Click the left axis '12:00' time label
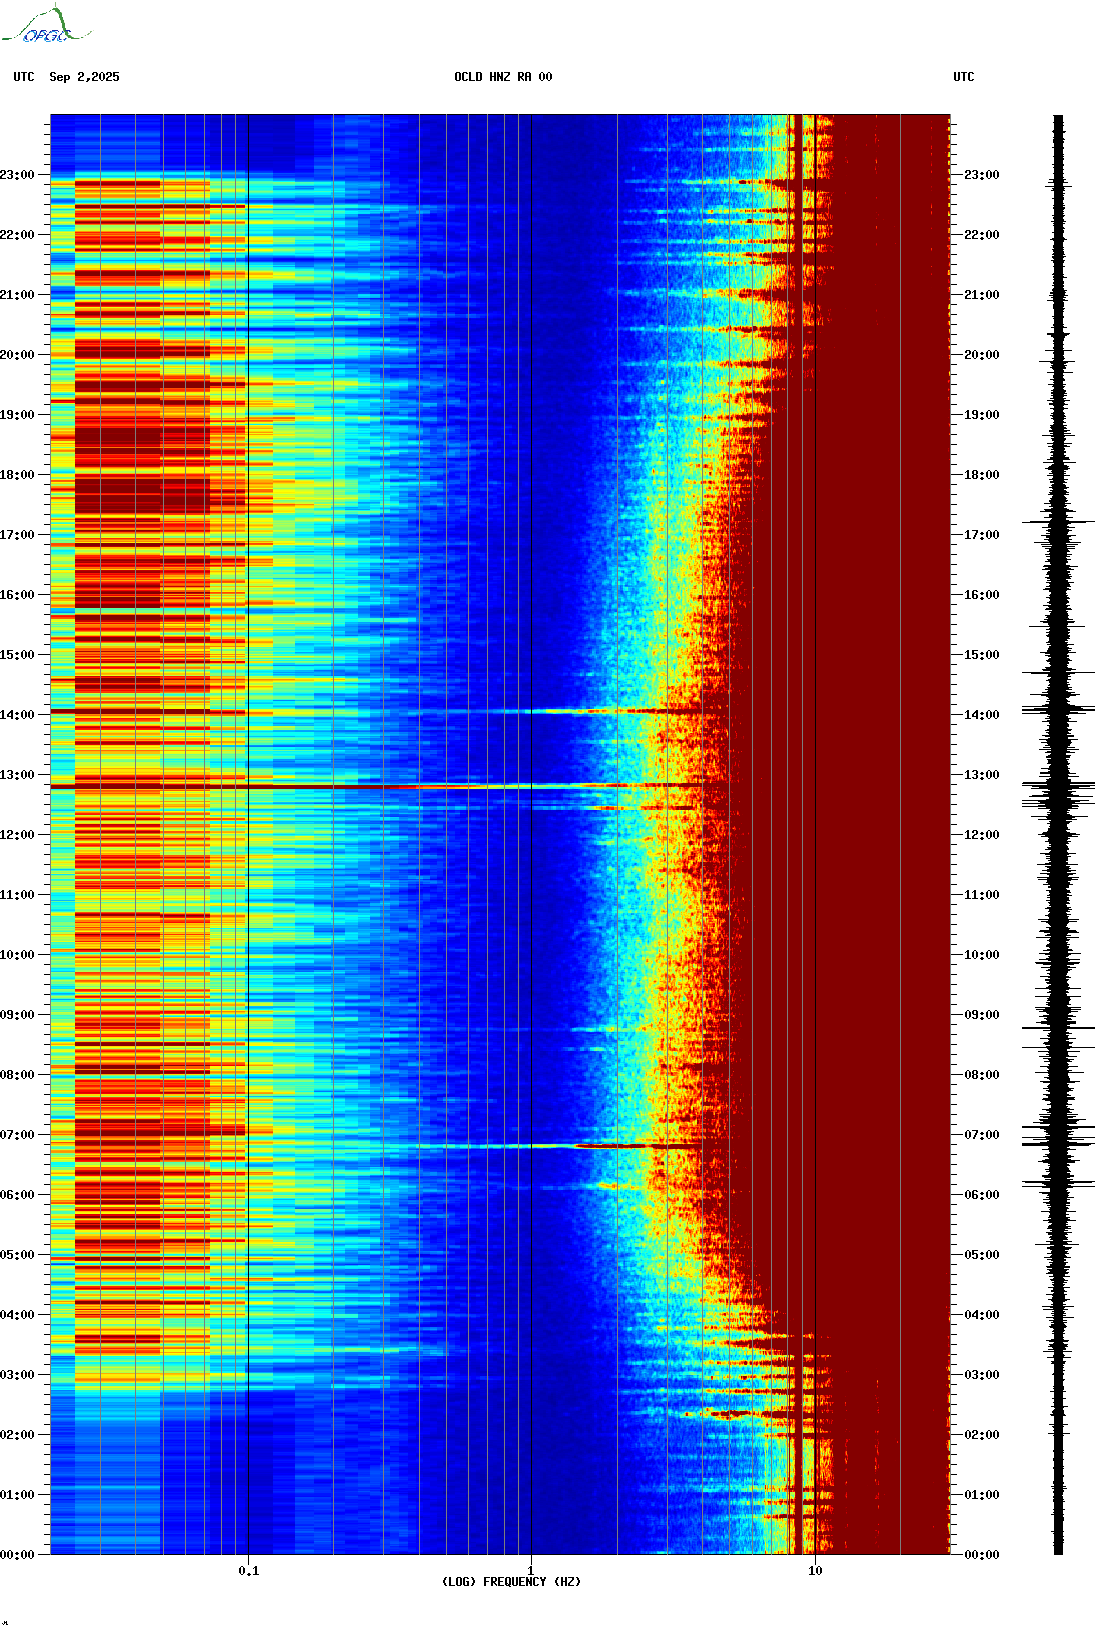The width and height of the screenshot is (1102, 1634). click(x=17, y=835)
